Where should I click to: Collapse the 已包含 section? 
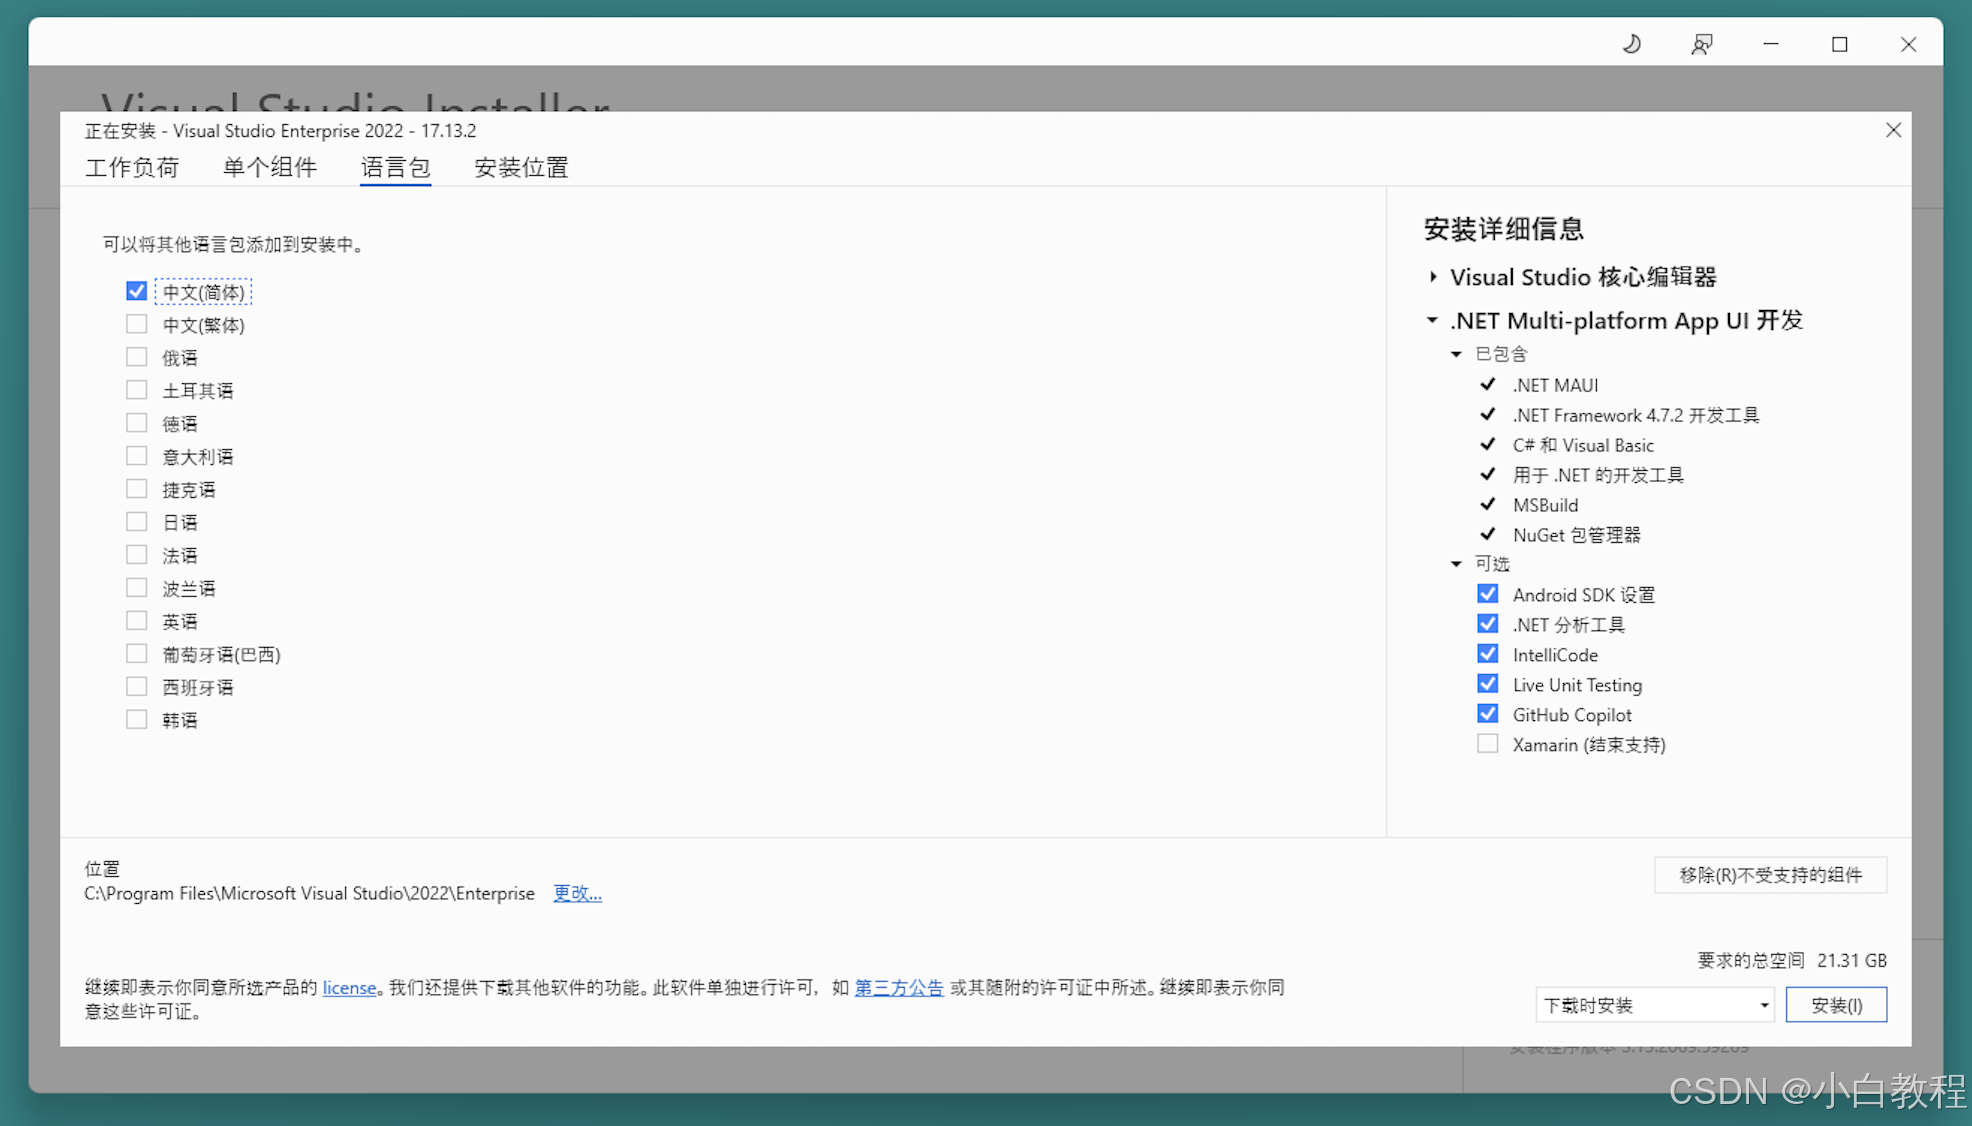tap(1457, 354)
